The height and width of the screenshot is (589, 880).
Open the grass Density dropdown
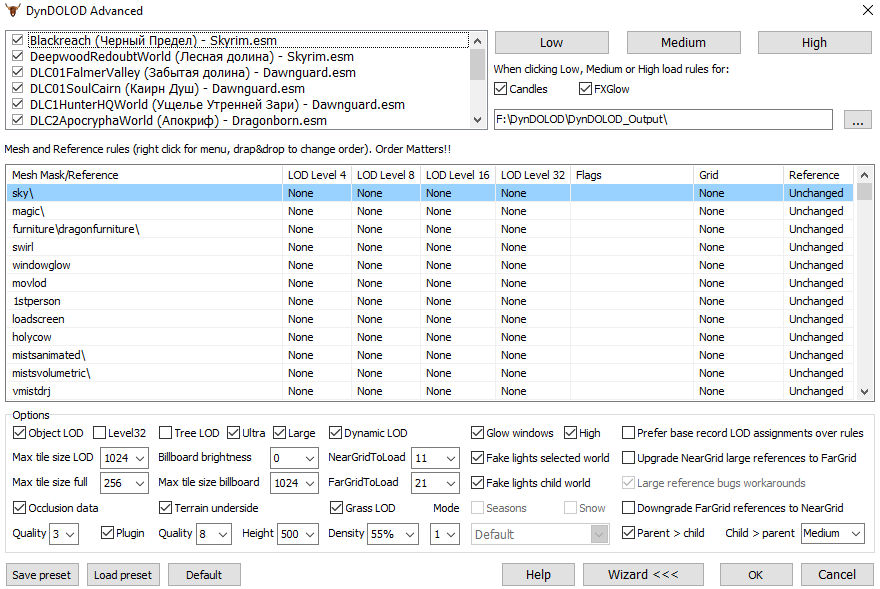point(393,534)
